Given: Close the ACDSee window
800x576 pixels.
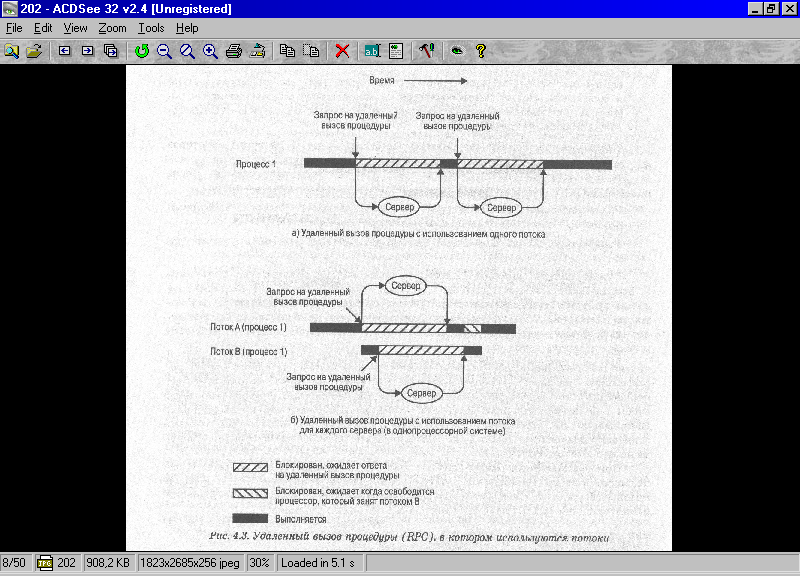Looking at the screenshot, I should 789,9.
